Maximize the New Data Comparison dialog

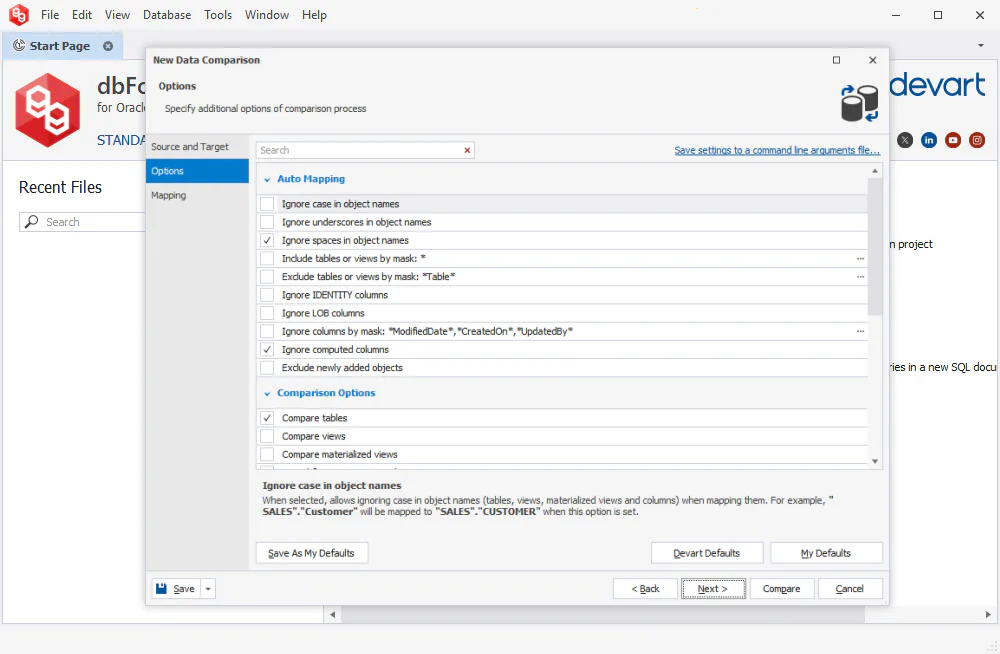click(x=836, y=60)
